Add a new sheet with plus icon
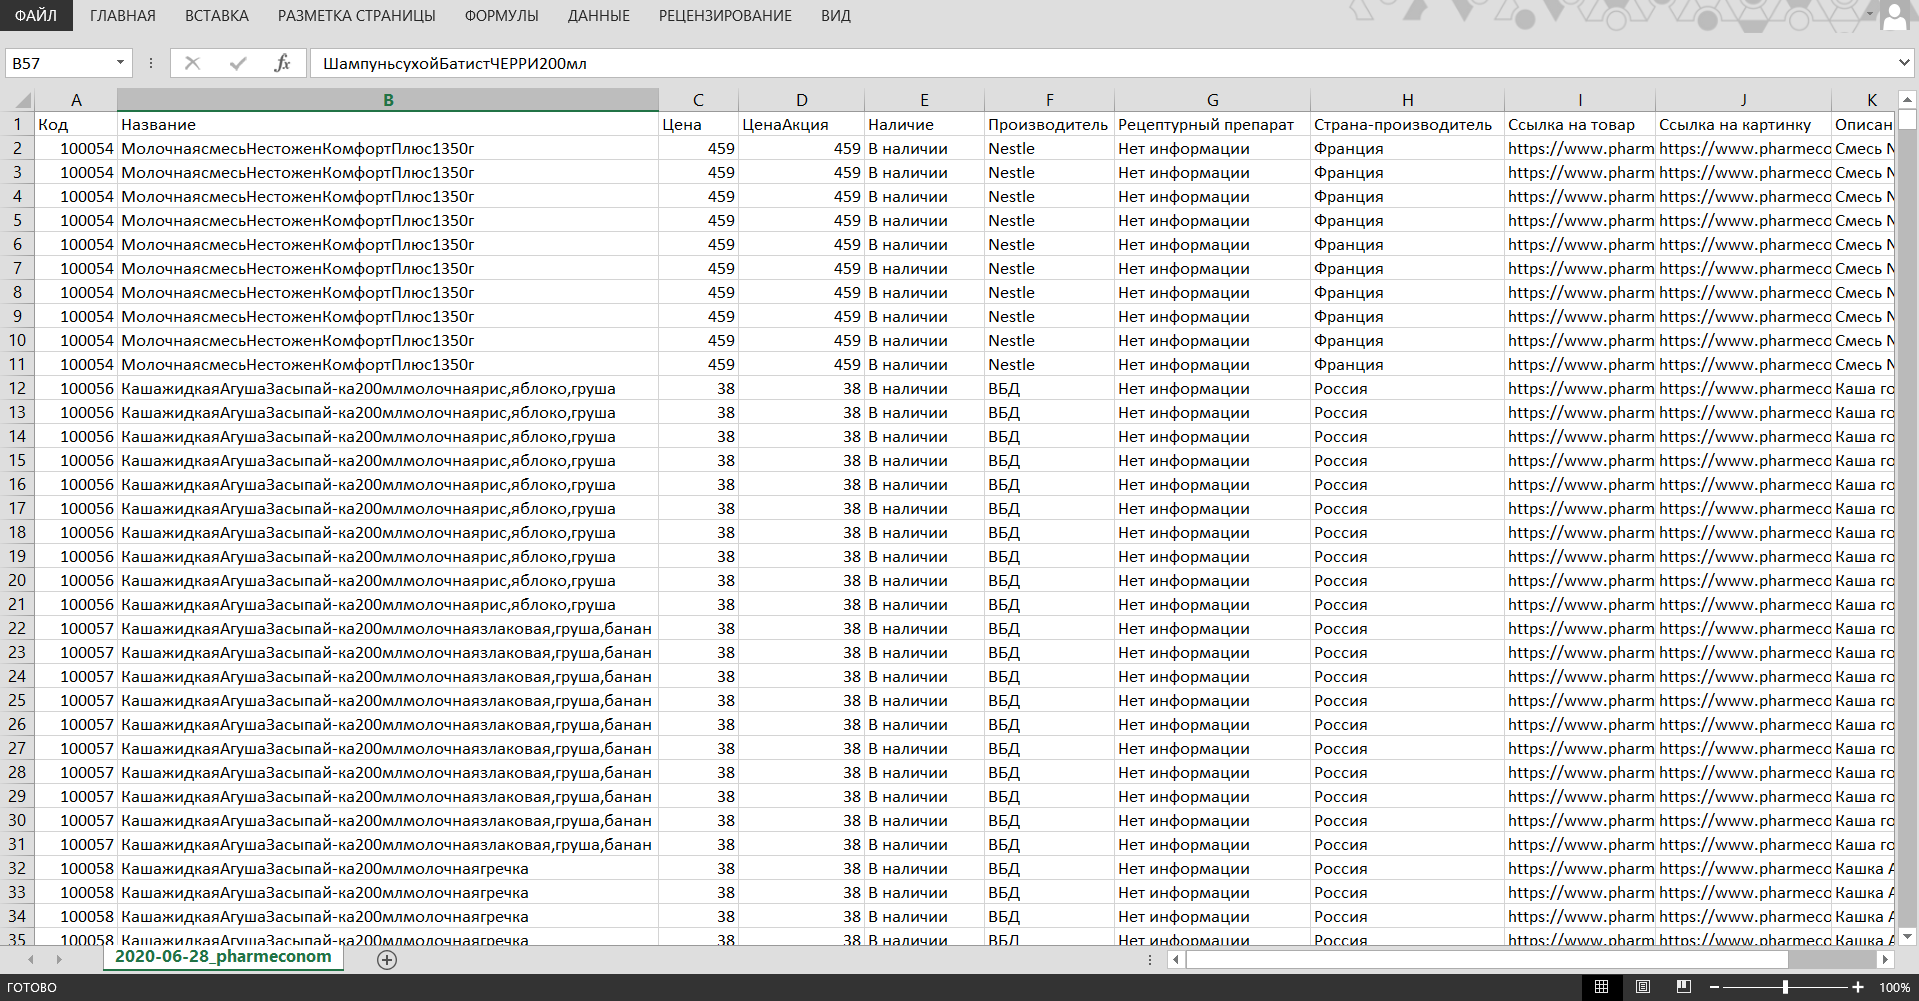 click(387, 959)
